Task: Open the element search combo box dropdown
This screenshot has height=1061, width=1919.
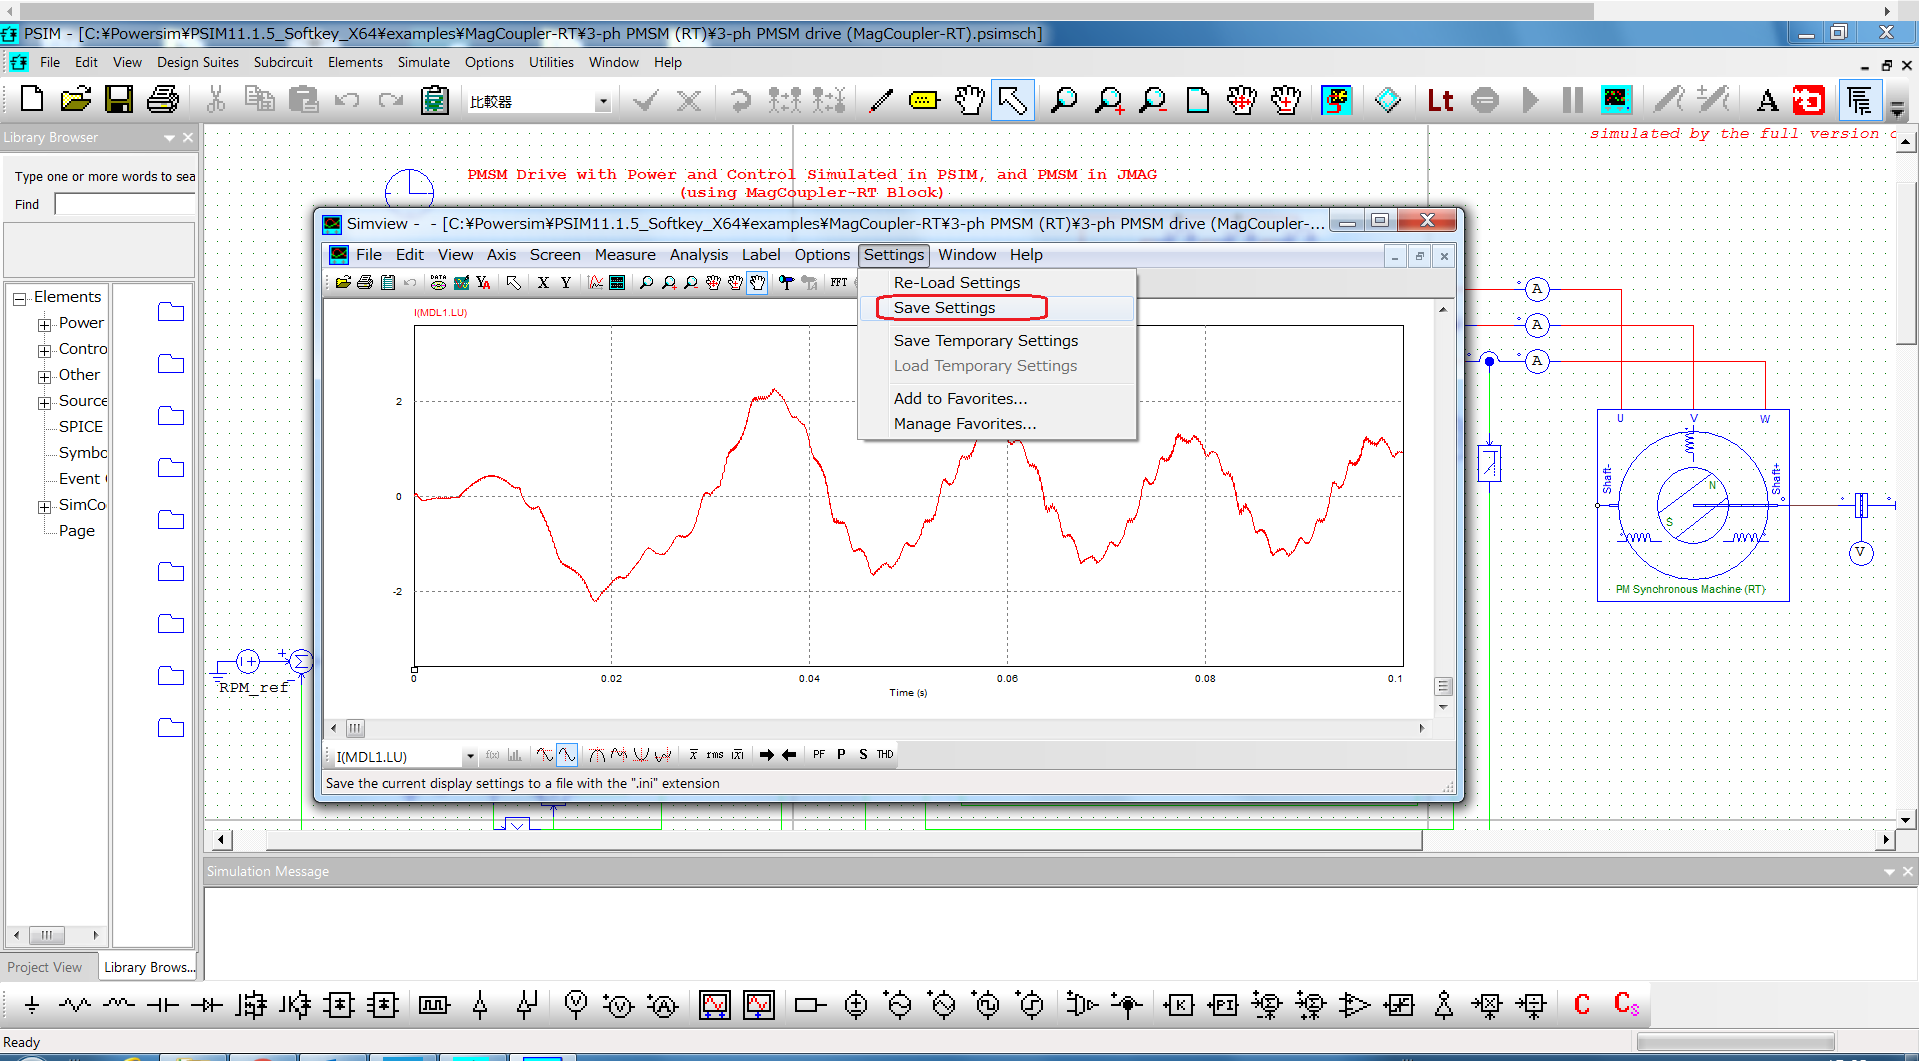Action: click(x=602, y=102)
